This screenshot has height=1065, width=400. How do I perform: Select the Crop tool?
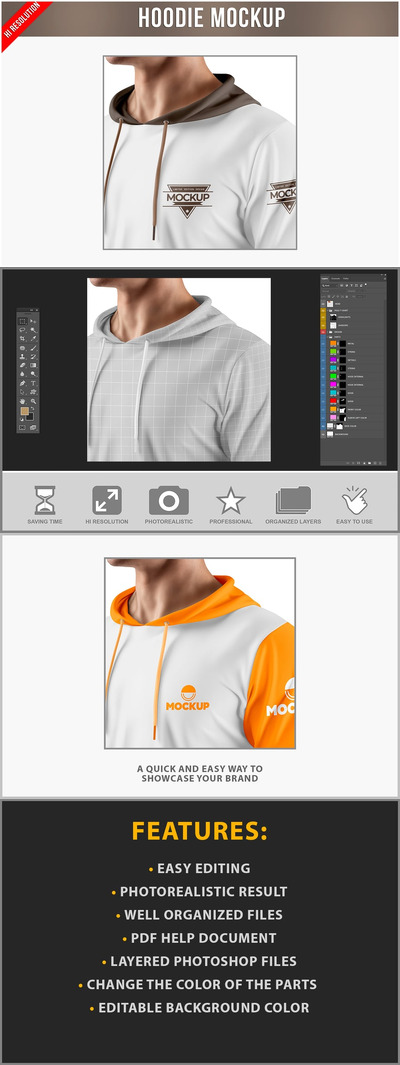tap(22, 338)
